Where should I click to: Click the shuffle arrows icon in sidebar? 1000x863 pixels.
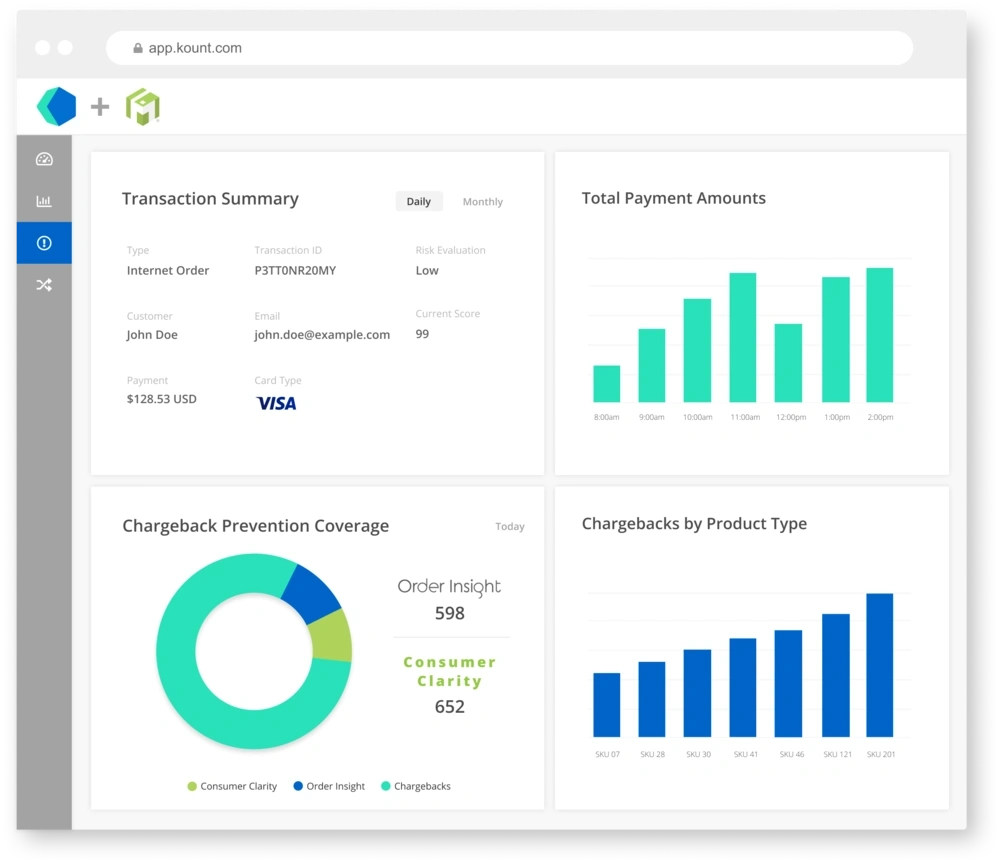[44, 285]
